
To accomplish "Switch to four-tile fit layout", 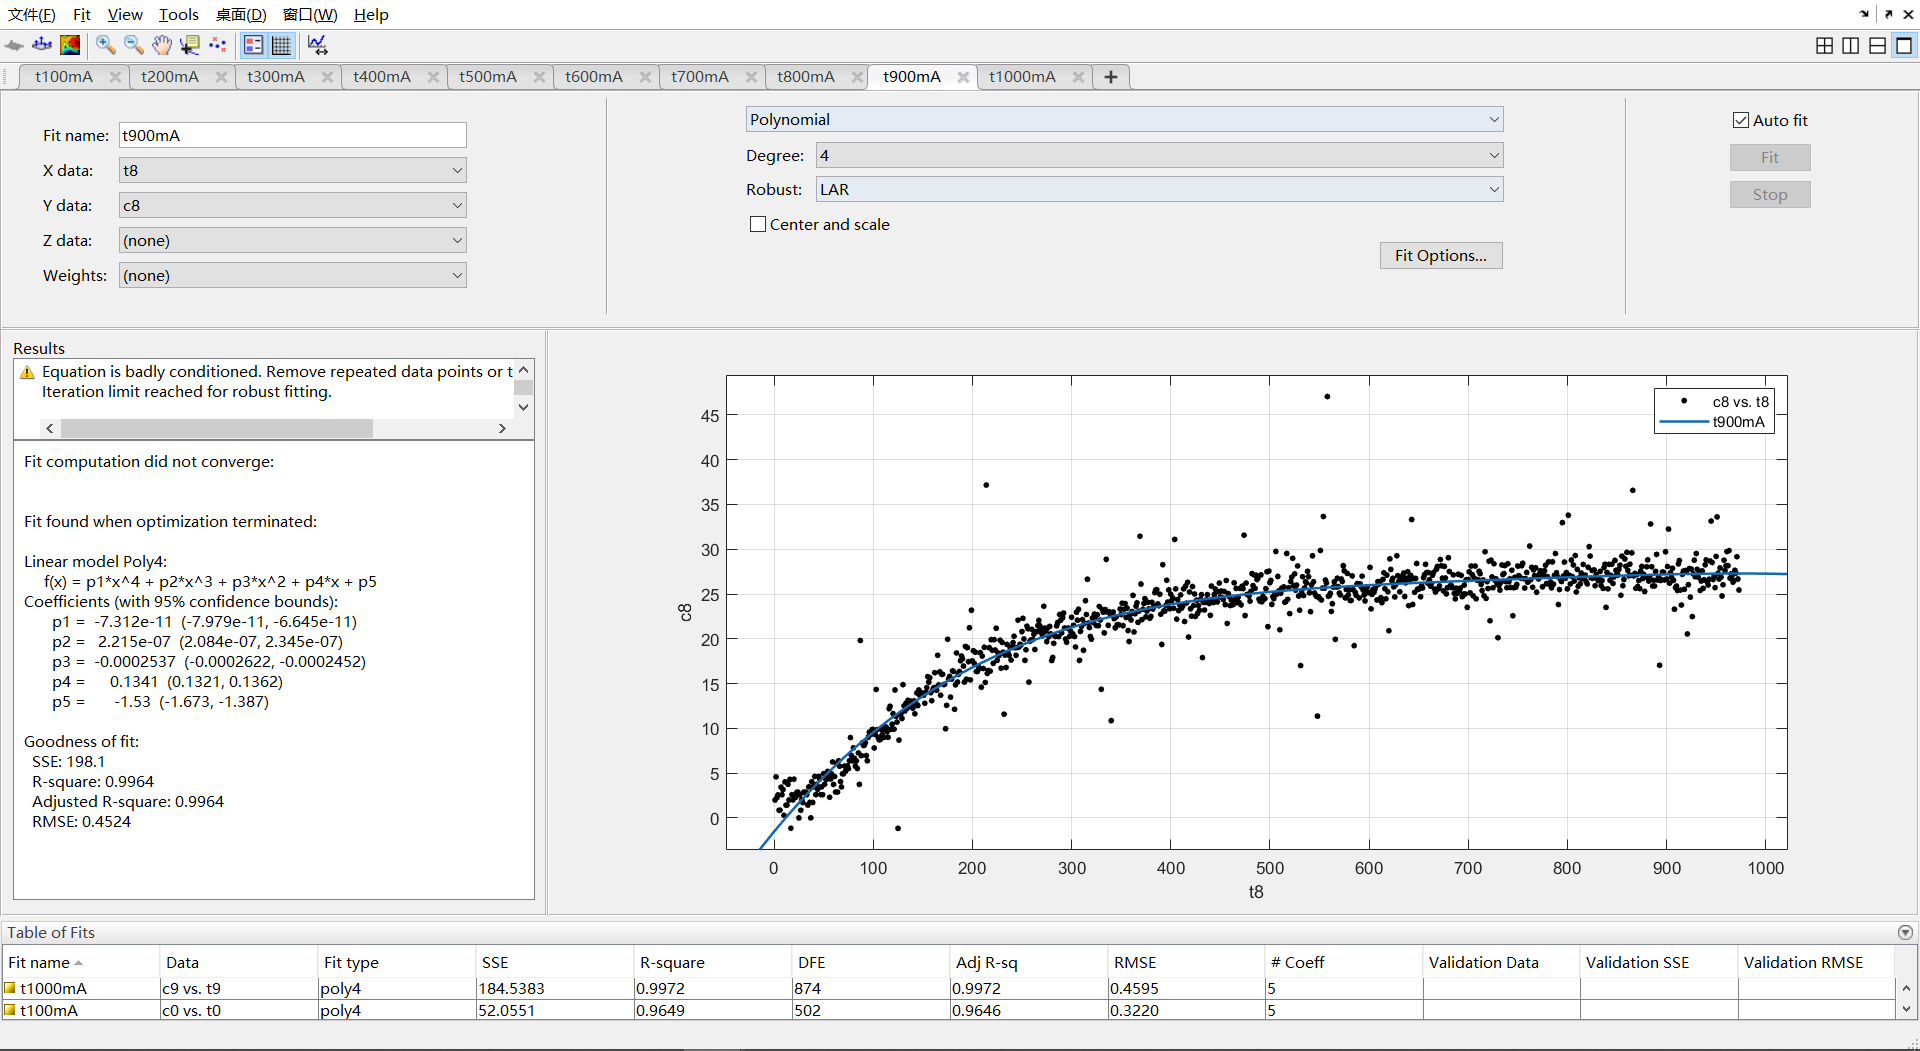I will (1824, 45).
